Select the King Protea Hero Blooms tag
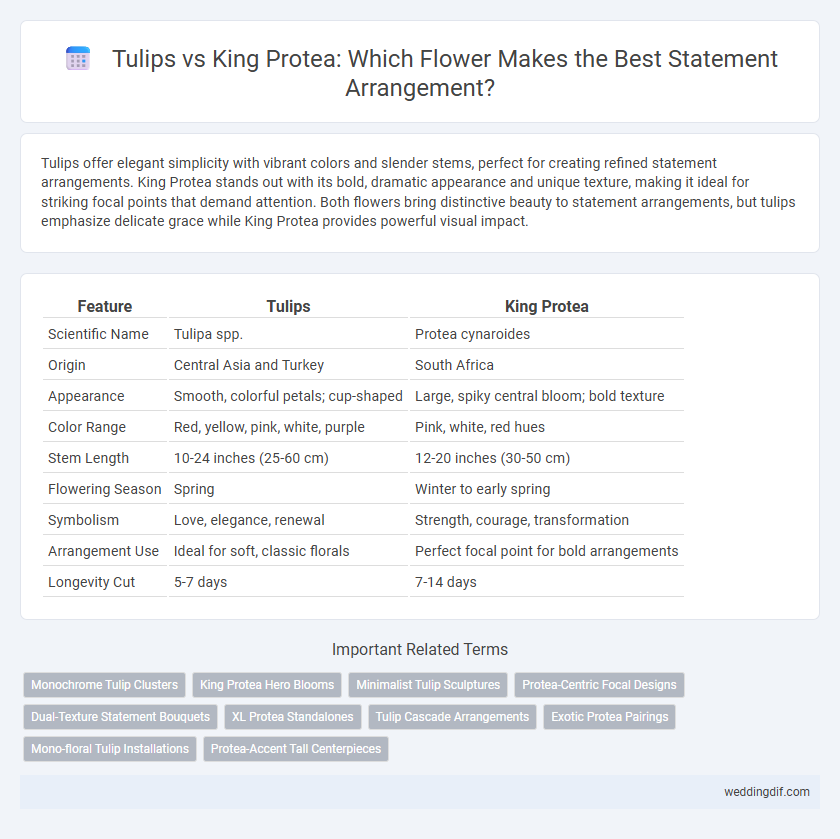The width and height of the screenshot is (840, 839). click(267, 685)
